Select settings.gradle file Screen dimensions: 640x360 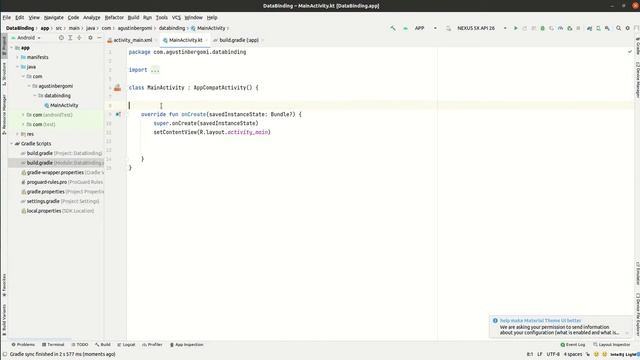pos(60,201)
